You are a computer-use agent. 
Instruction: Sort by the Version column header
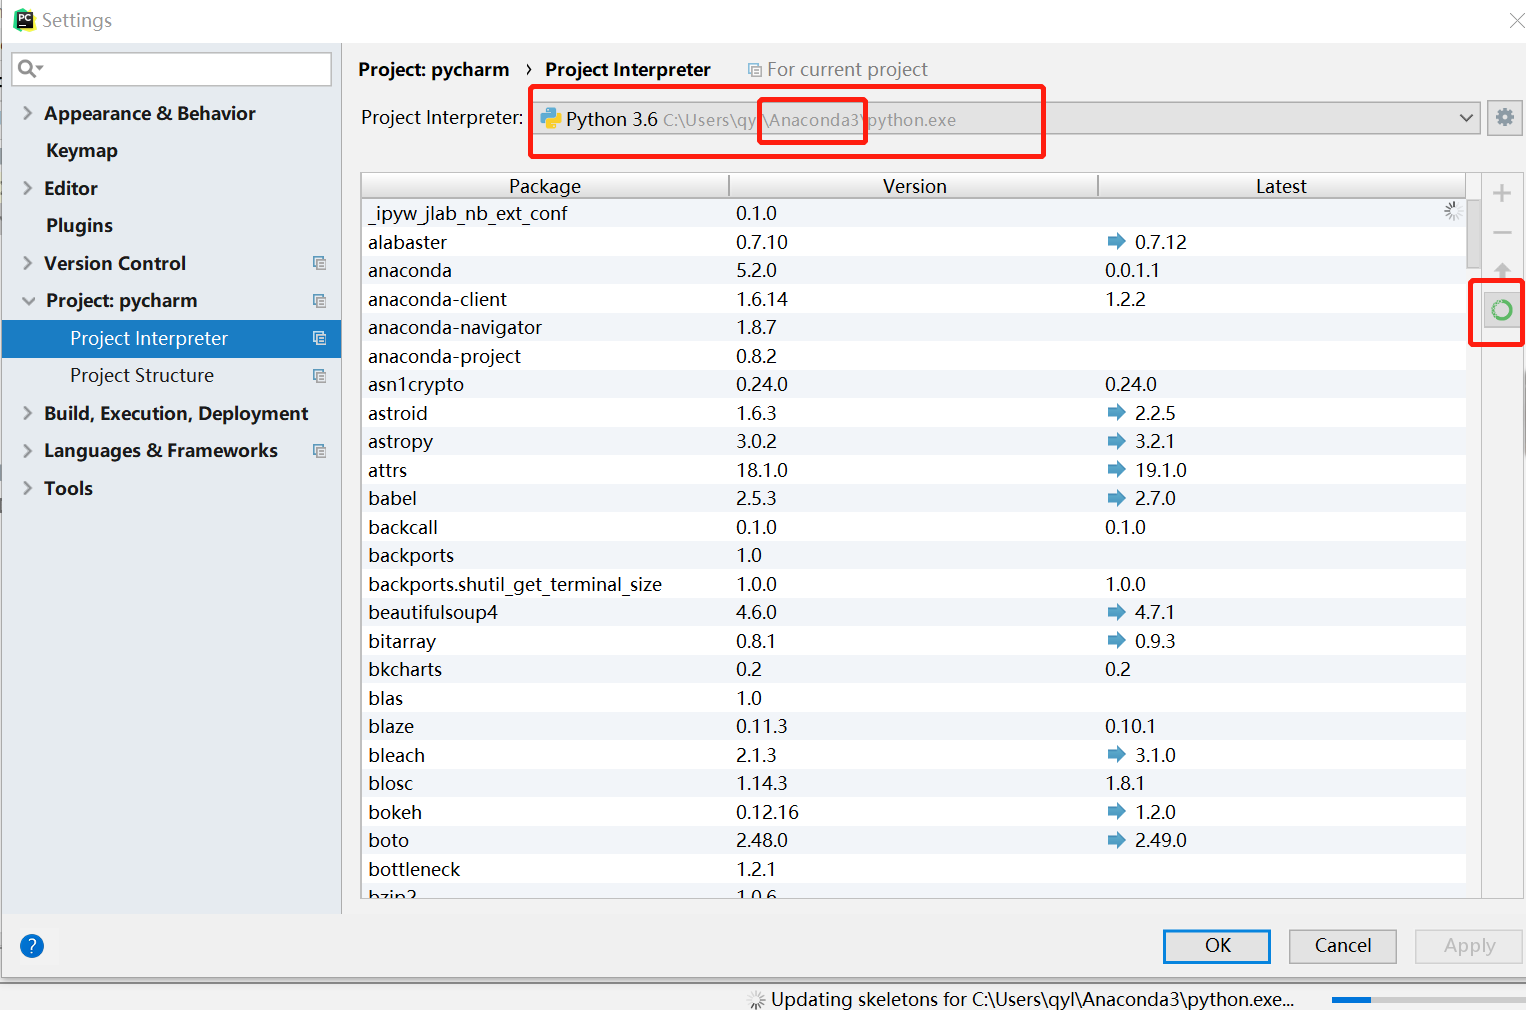914,186
